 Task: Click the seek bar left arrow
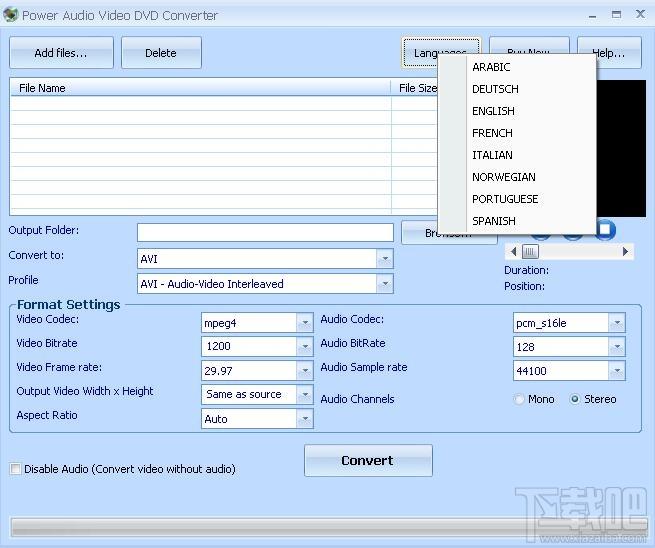point(513,251)
